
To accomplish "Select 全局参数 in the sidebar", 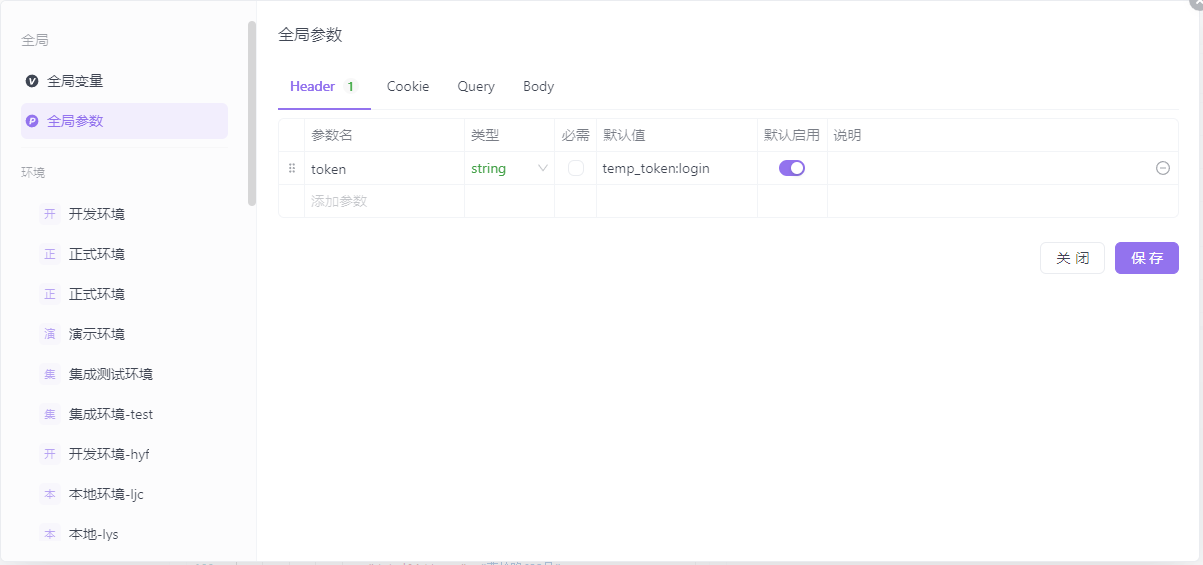I will (x=124, y=121).
